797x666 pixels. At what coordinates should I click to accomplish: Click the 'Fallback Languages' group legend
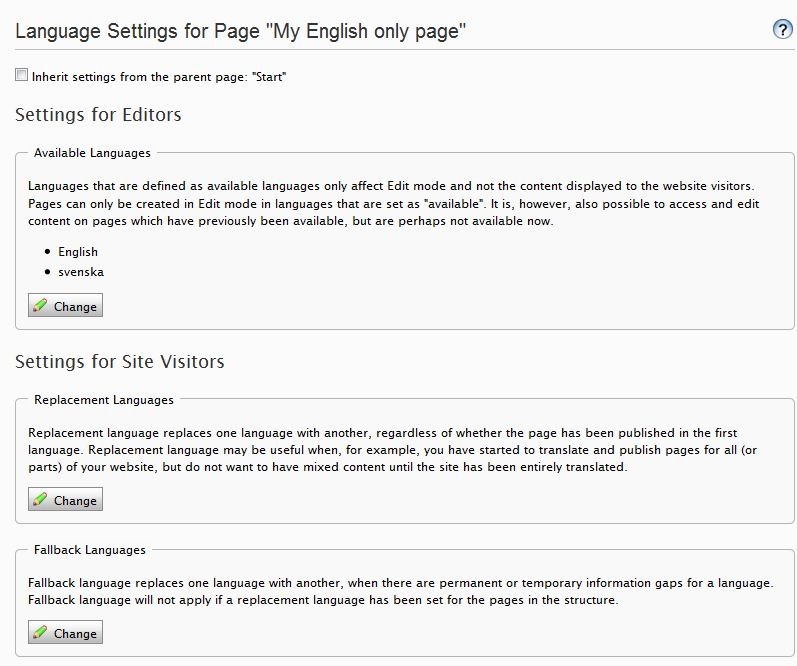89,549
